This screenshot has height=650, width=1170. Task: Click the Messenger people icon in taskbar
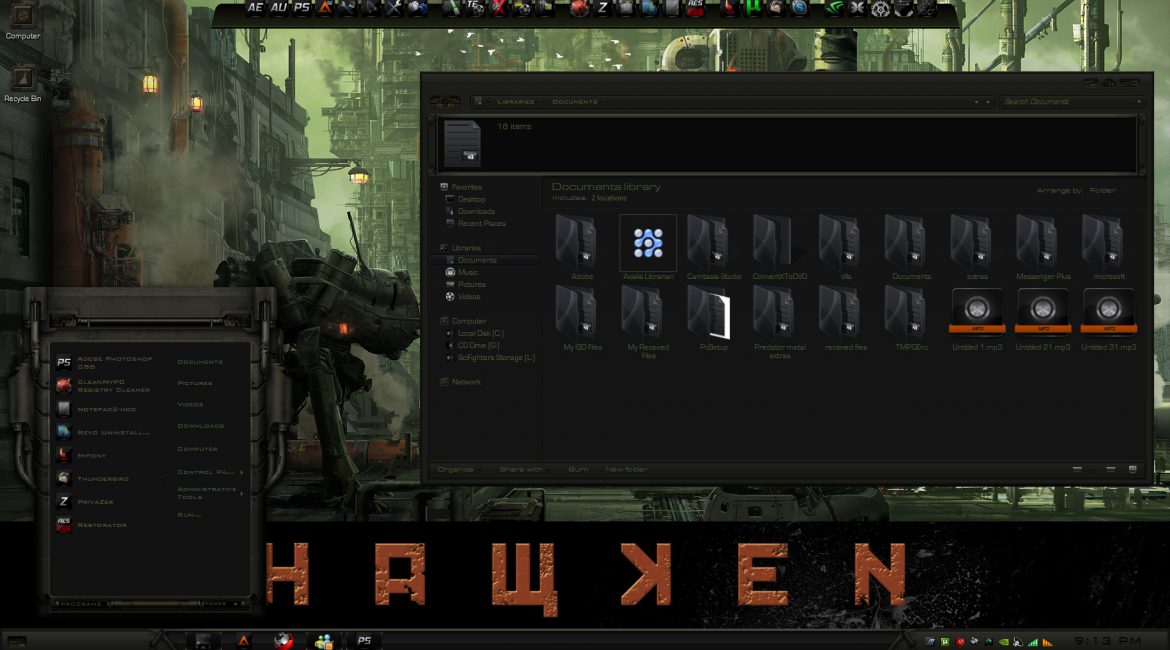click(x=324, y=640)
